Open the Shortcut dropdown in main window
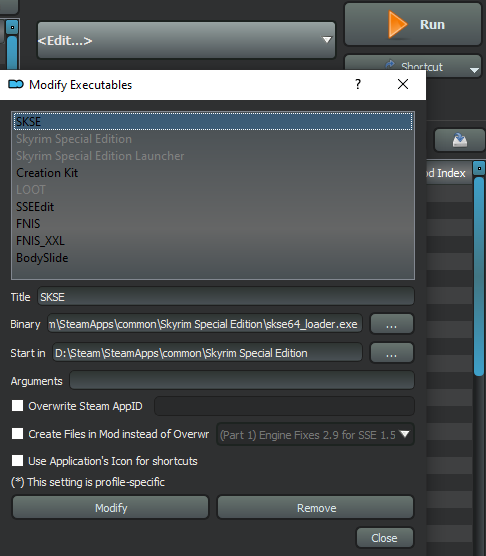 [413, 66]
